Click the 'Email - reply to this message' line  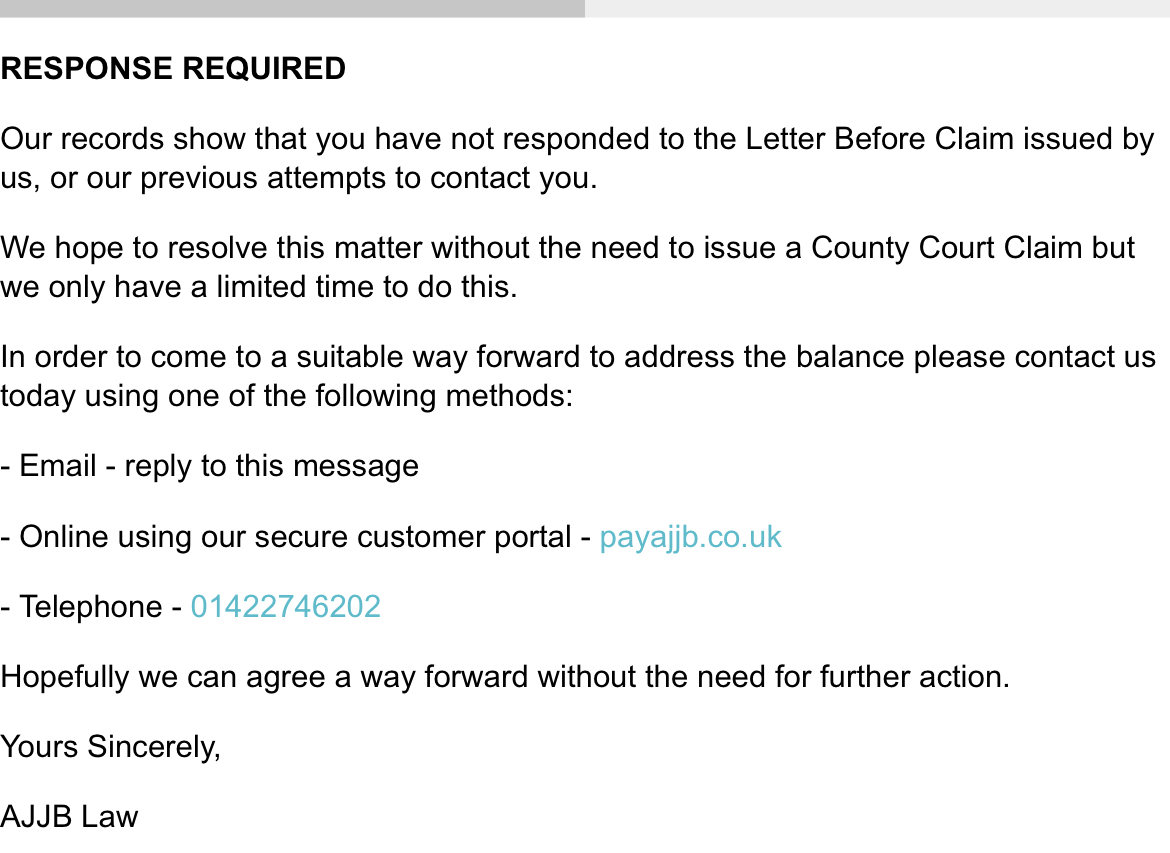pyautogui.click(x=210, y=466)
